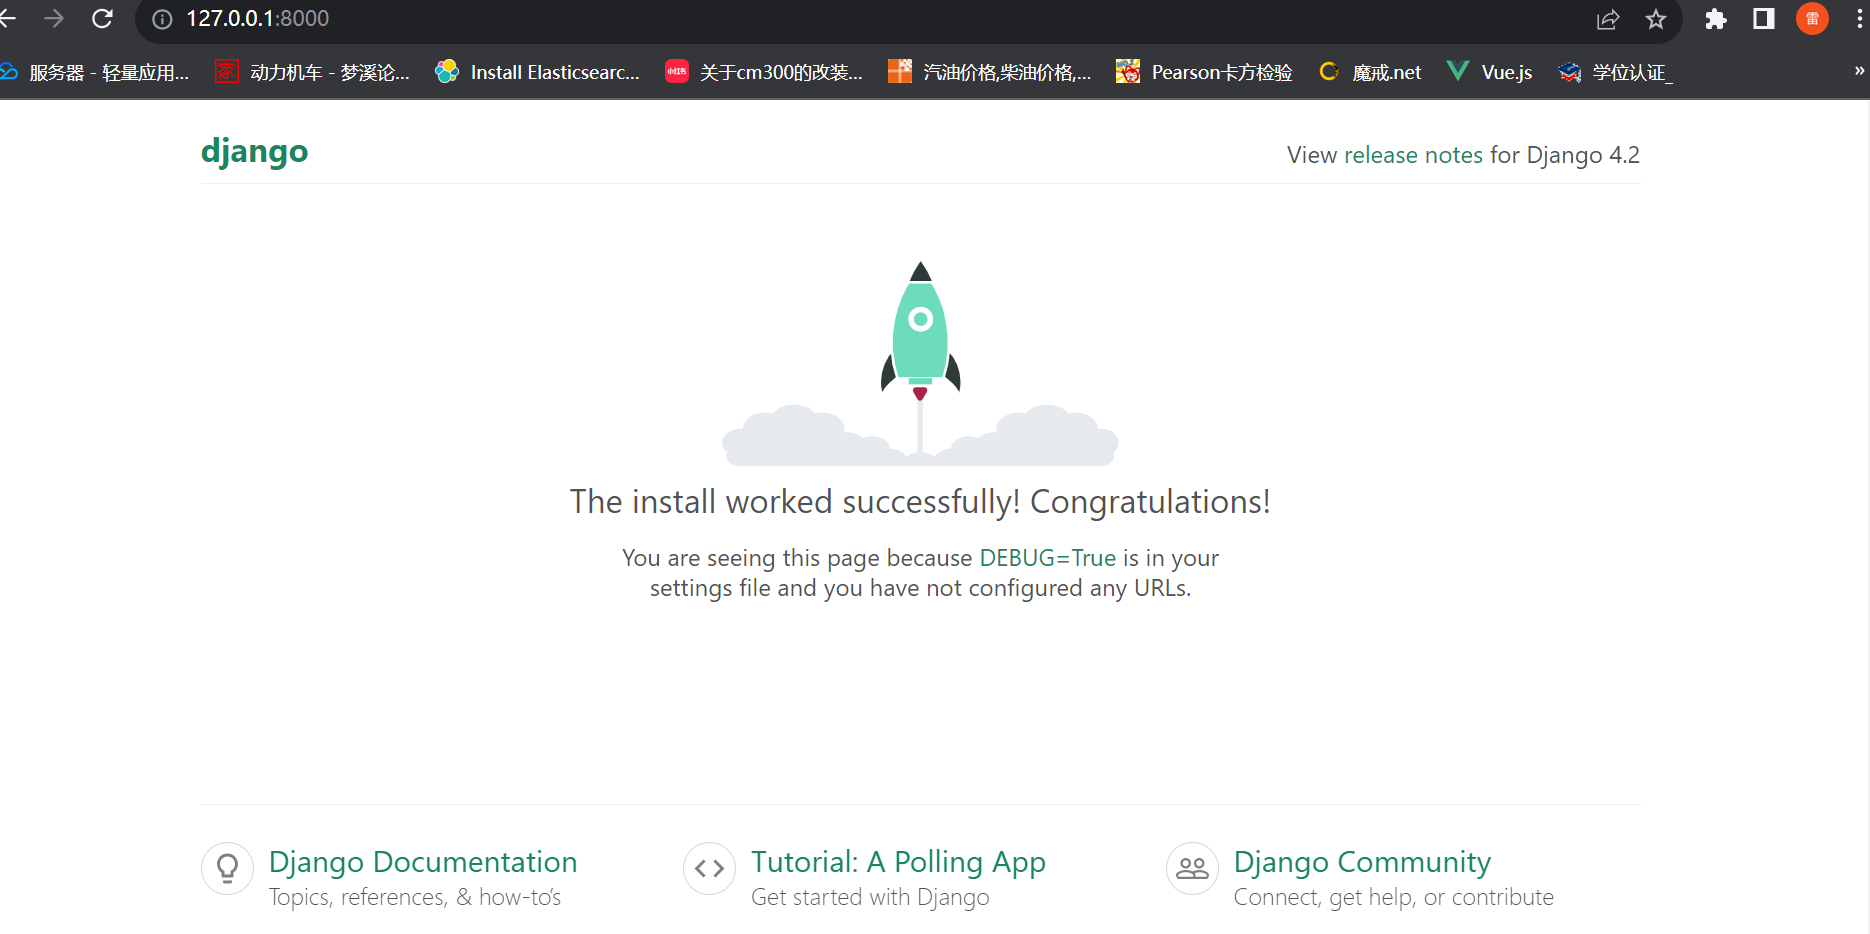Viewport: 1870px width, 934px height.
Task: Open the 汽油价格,柴油价格 bookmark
Action: tap(990, 72)
